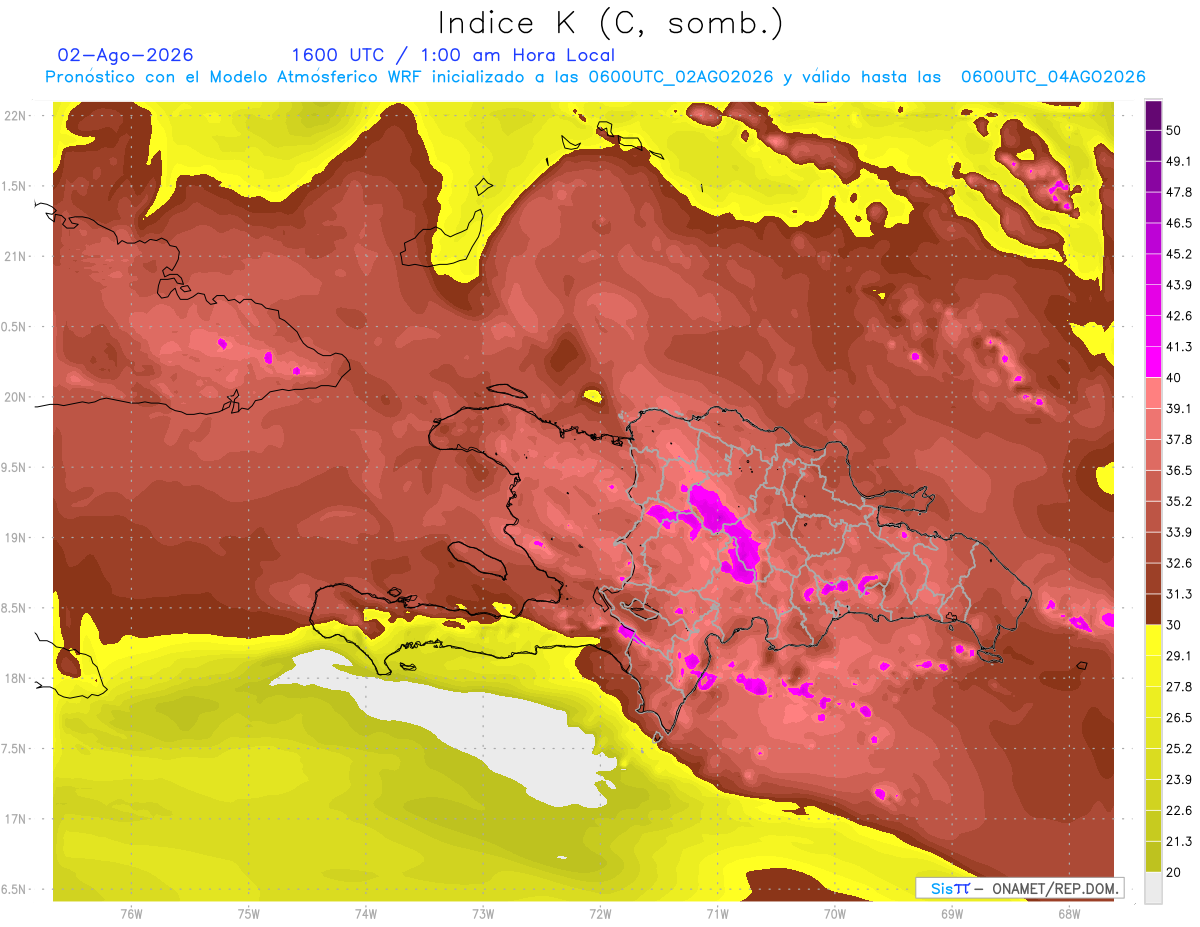The width and height of the screenshot is (1200, 927).
Task: Click the longitude label '71W'
Action: 717,914
